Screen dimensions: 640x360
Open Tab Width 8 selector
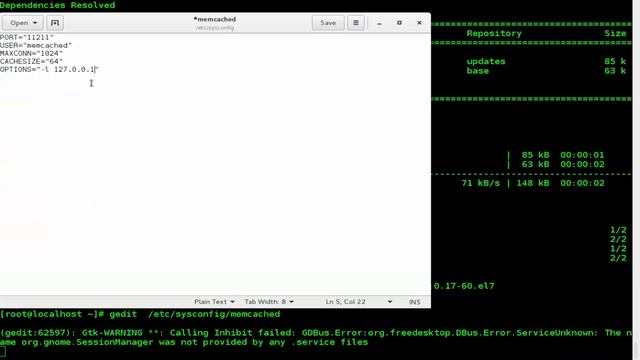(269, 302)
